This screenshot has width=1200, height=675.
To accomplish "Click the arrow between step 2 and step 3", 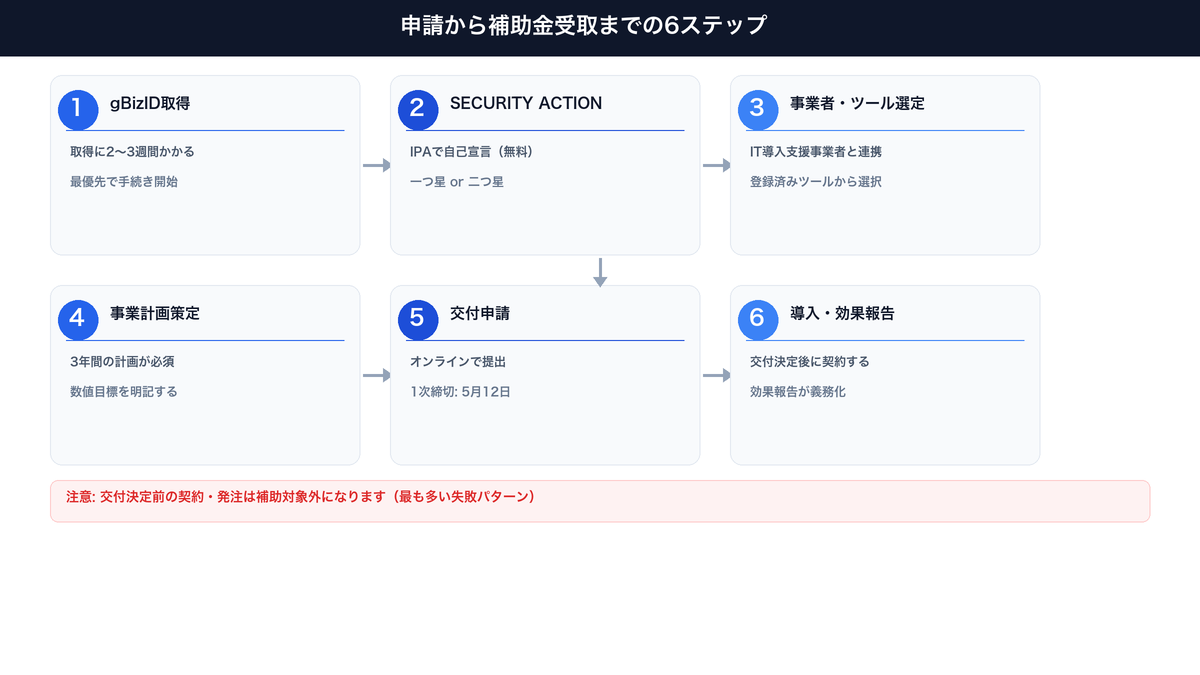I will coord(714,164).
